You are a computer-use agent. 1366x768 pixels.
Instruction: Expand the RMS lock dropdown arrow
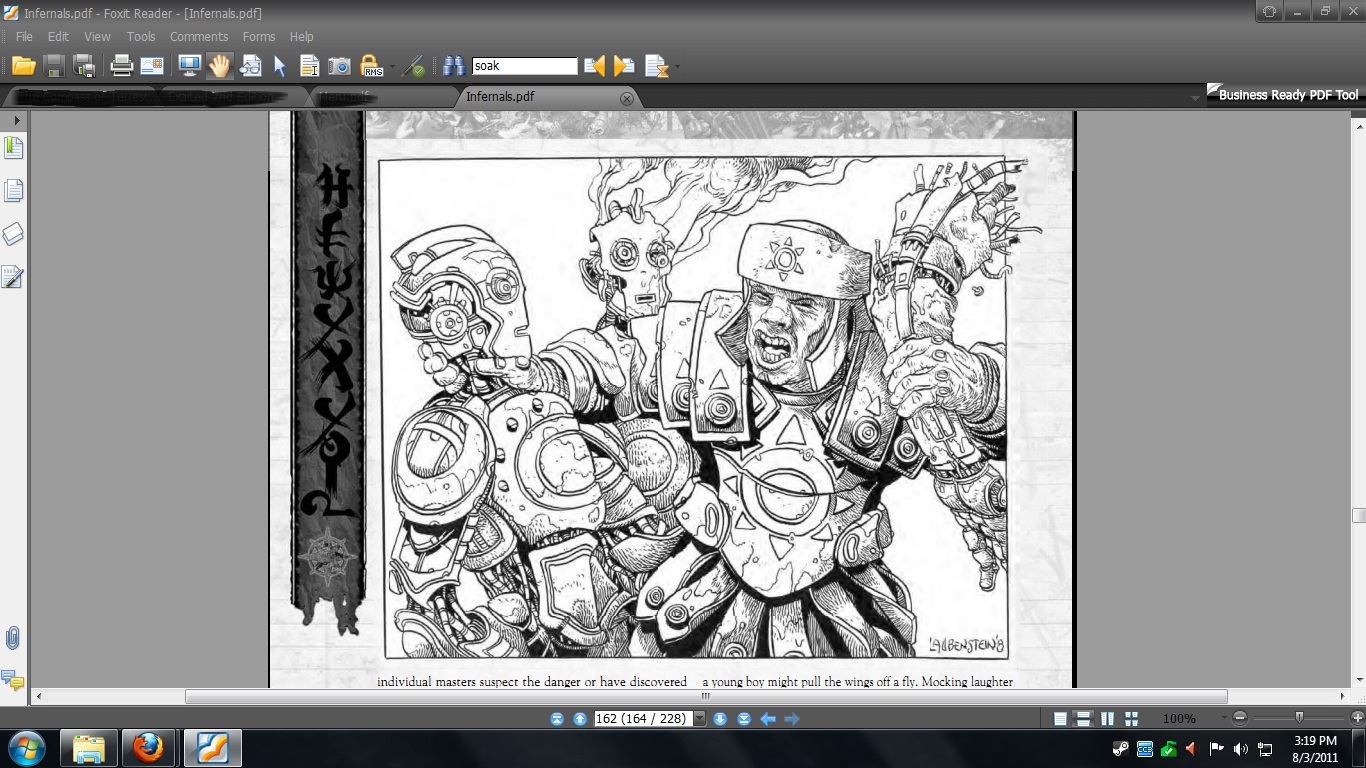pos(392,68)
